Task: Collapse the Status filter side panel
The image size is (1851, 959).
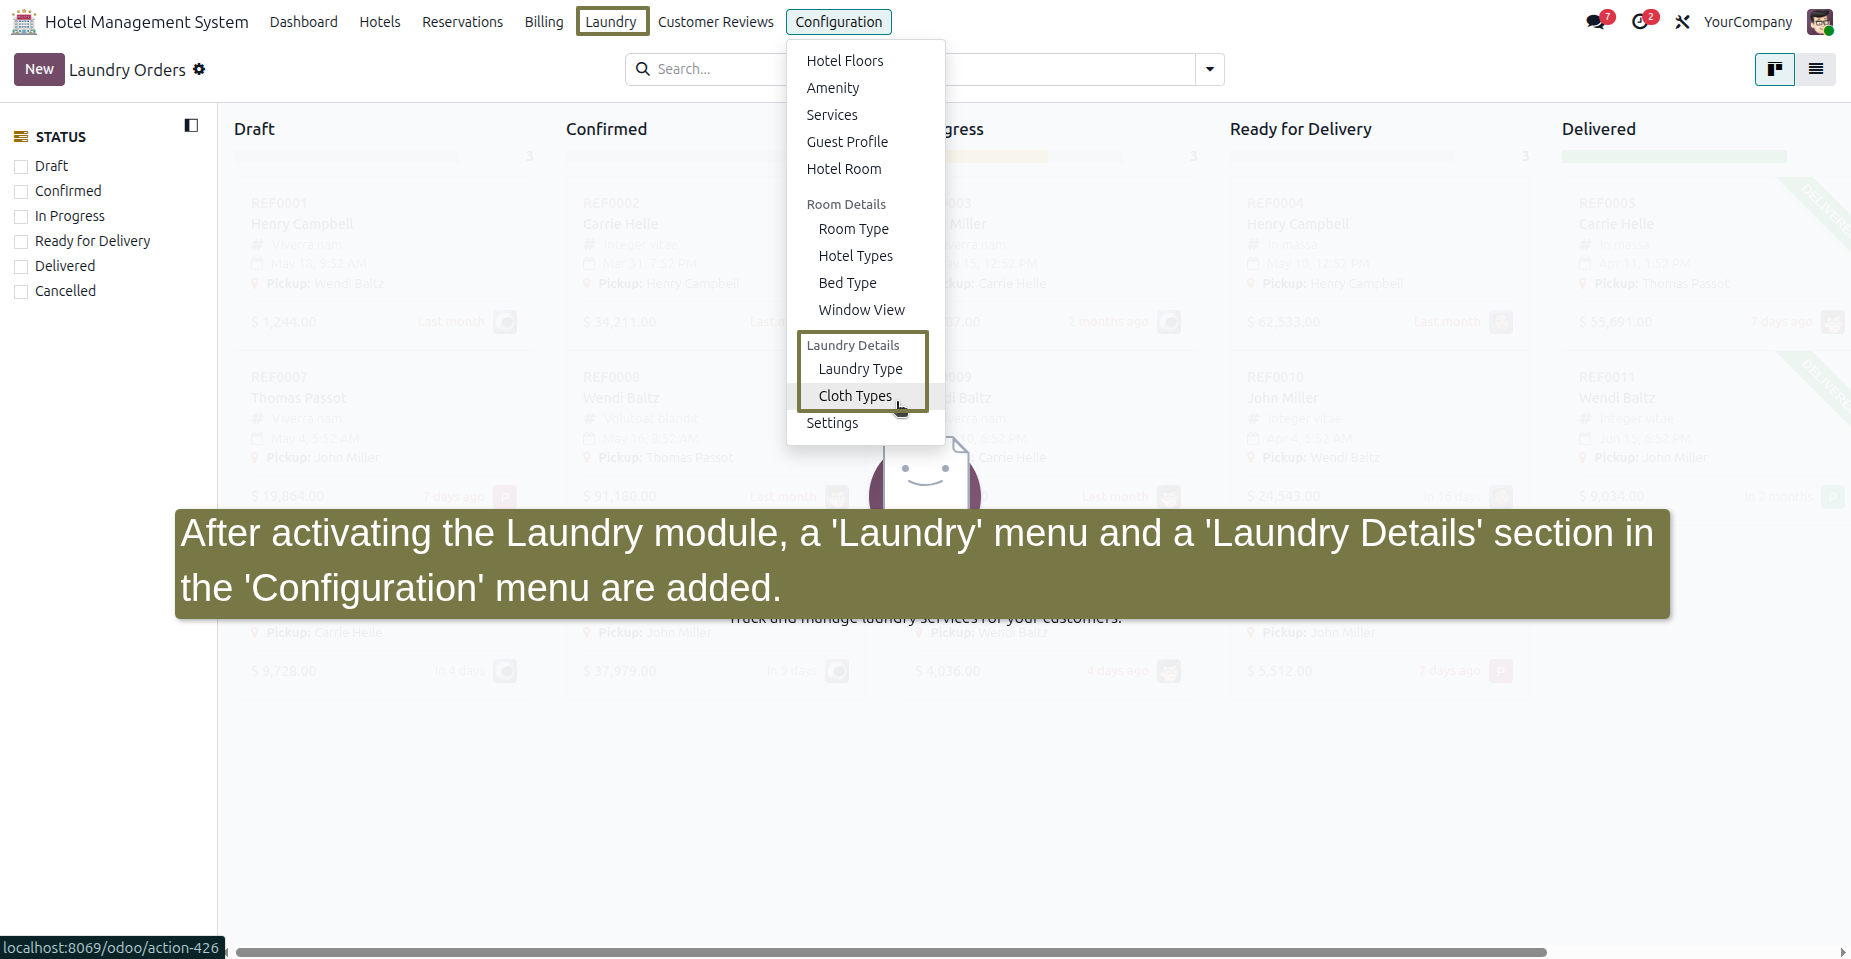Action: 191,125
